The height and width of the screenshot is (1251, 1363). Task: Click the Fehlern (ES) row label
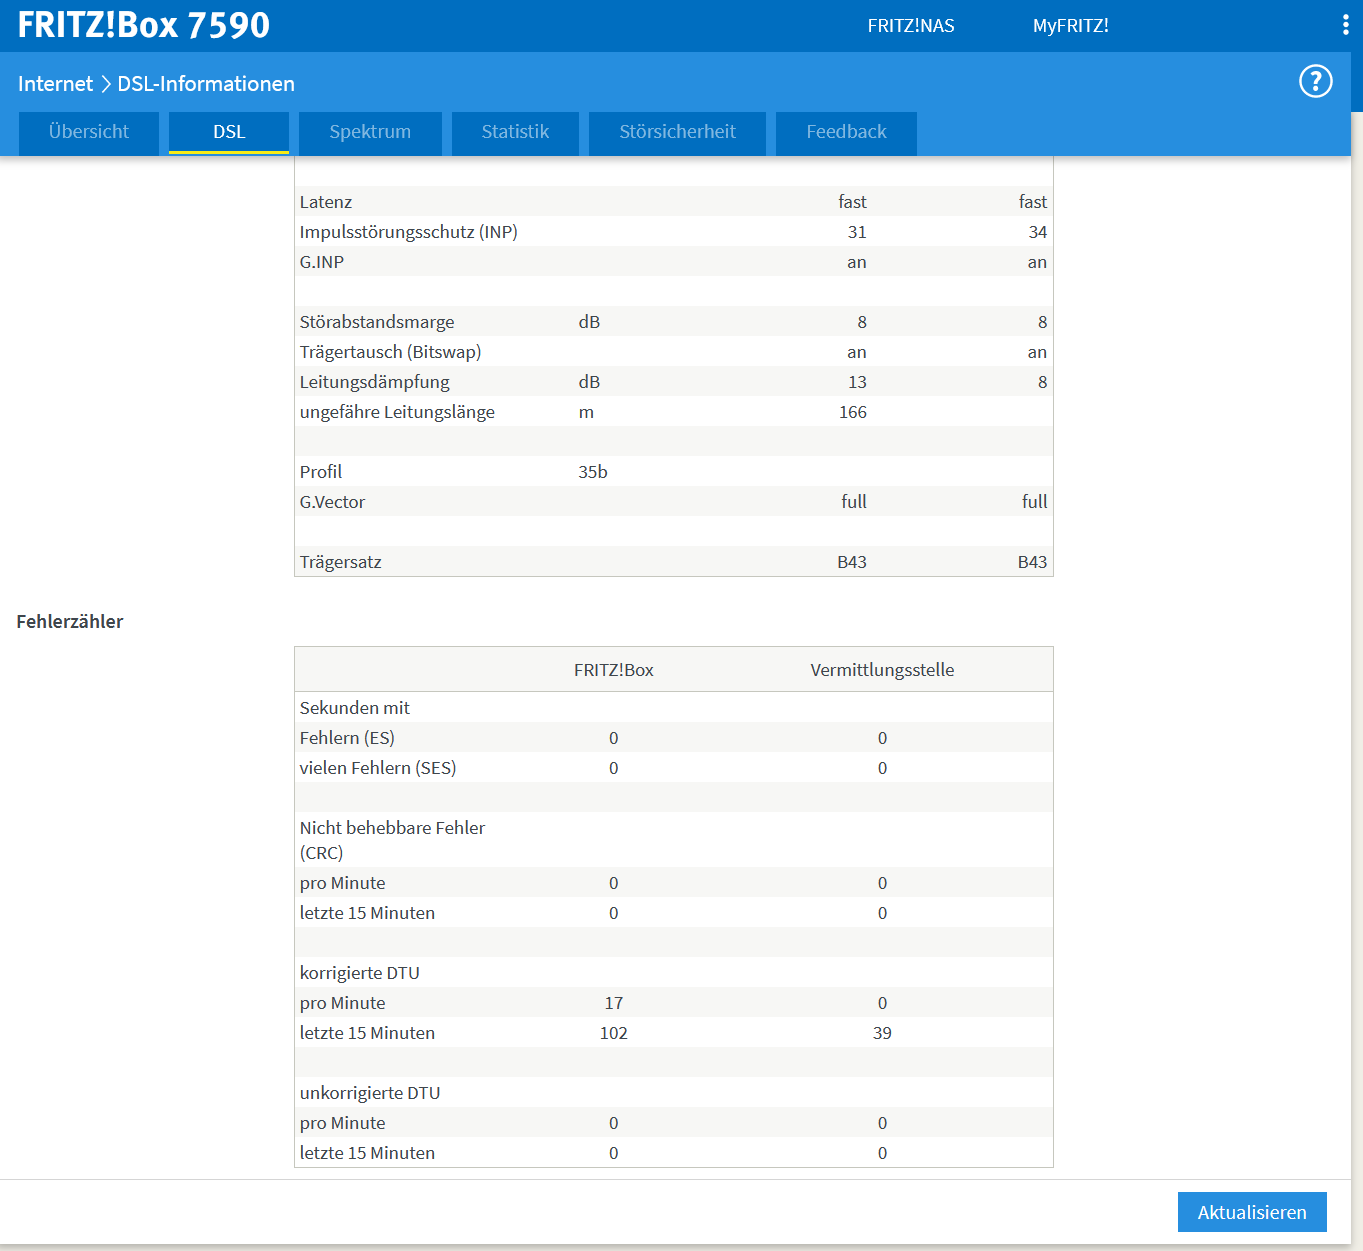pyautogui.click(x=347, y=738)
